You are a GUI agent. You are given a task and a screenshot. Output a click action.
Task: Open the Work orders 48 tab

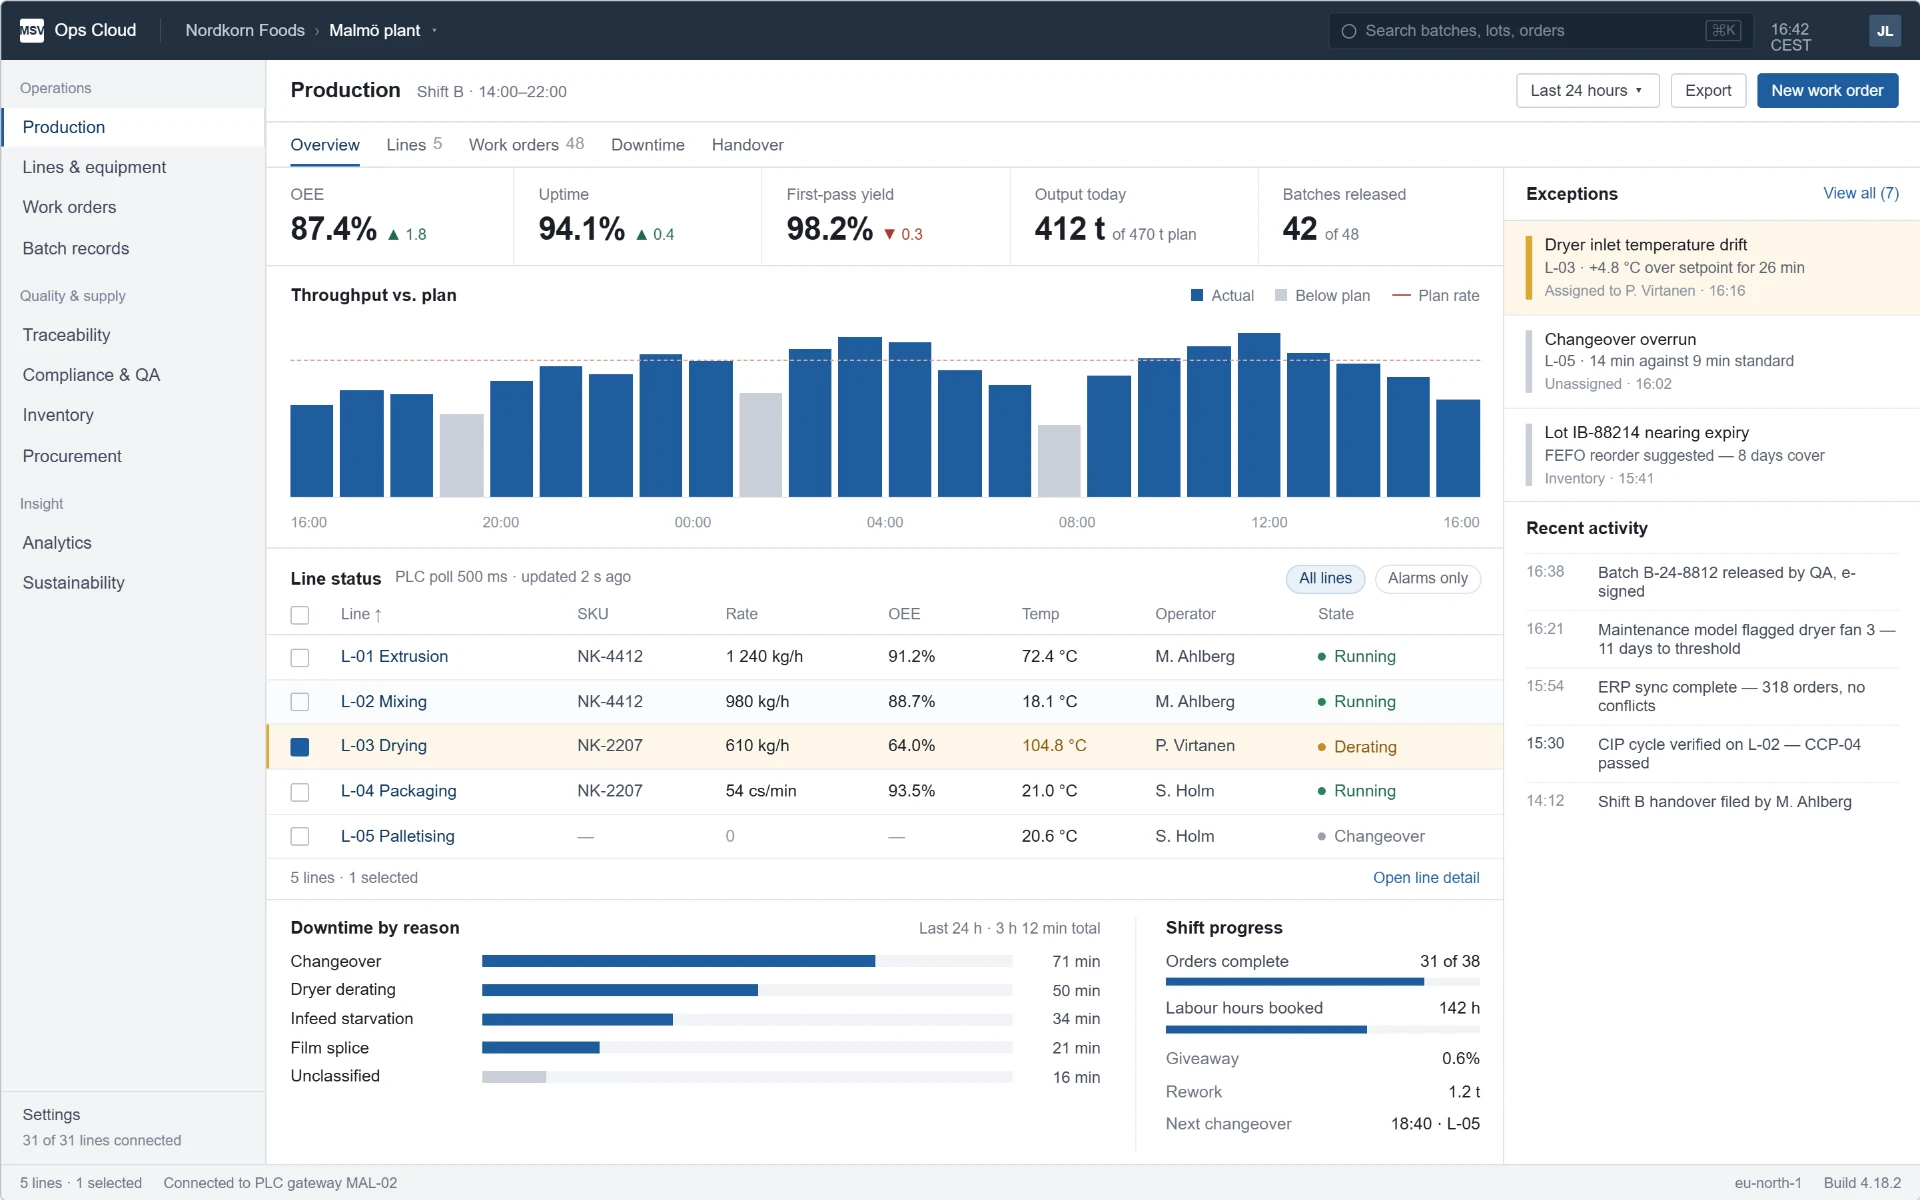click(526, 145)
